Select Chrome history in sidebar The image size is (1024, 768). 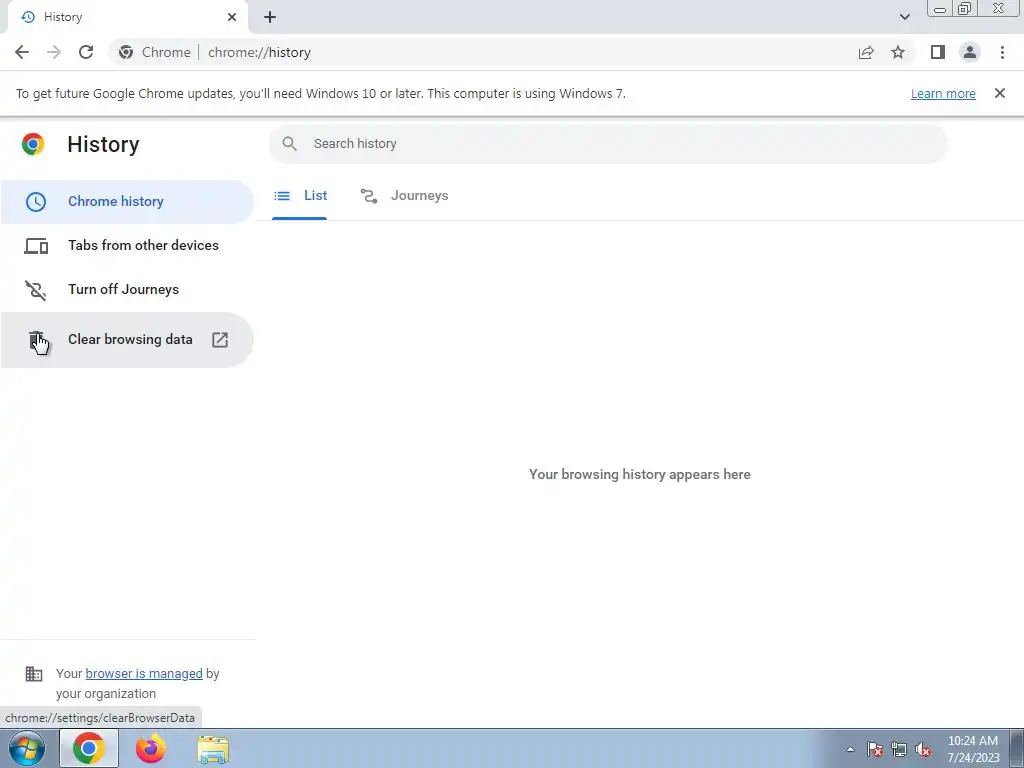[x=127, y=201]
